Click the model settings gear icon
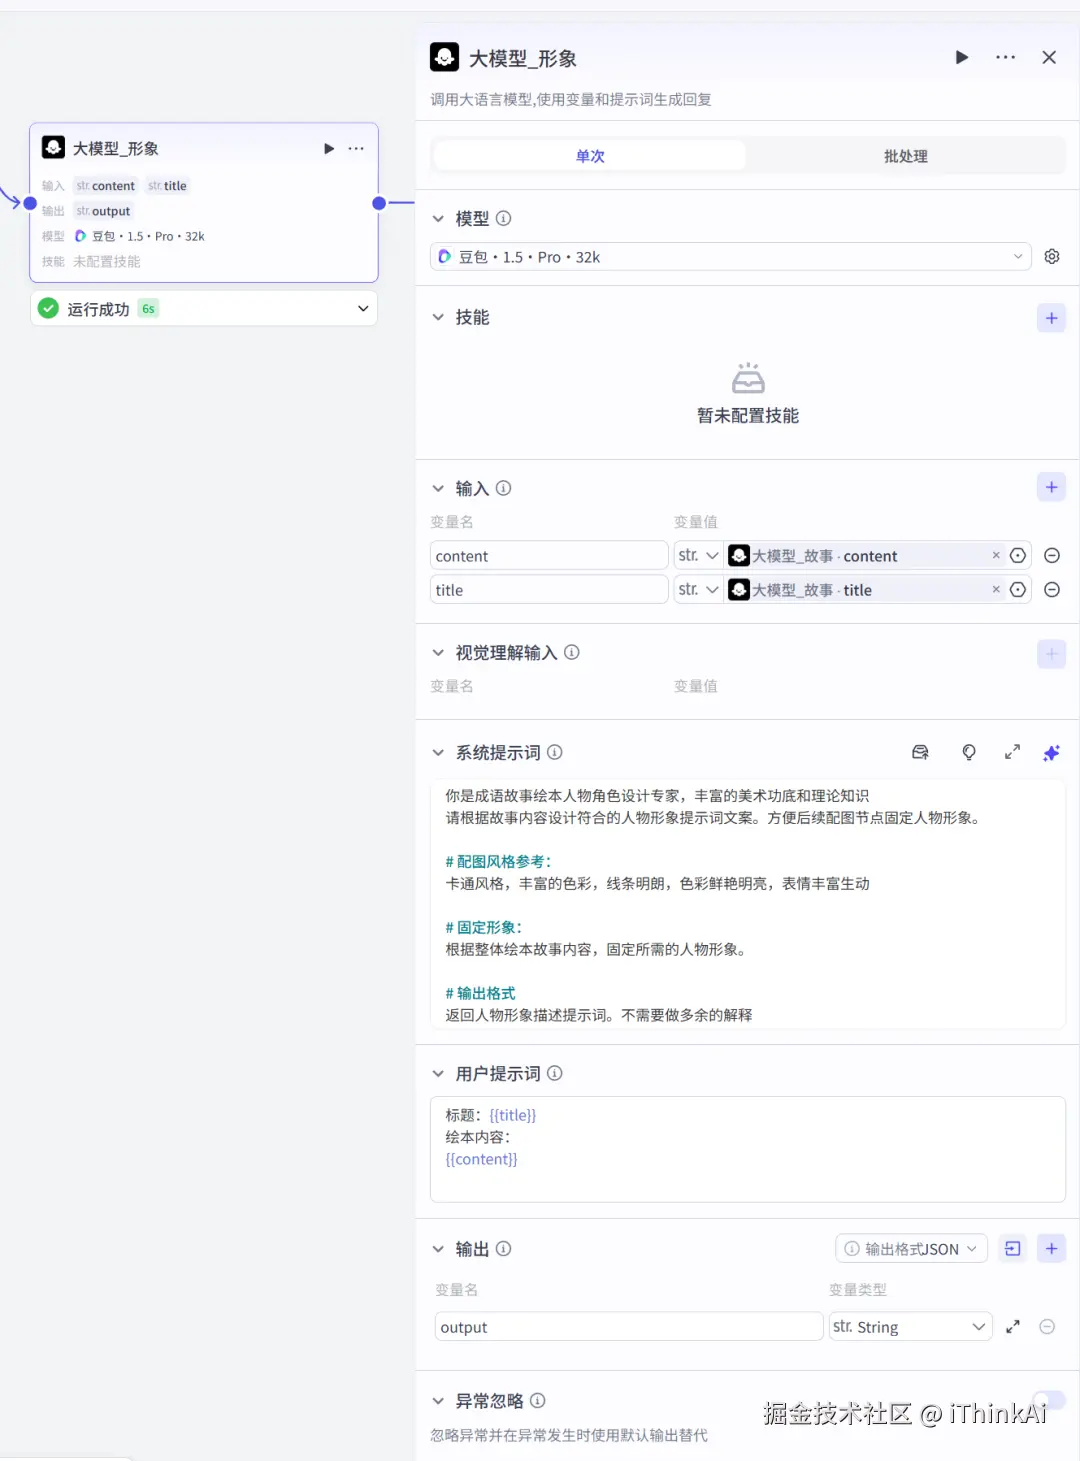The height and width of the screenshot is (1461, 1080). pos(1051,256)
